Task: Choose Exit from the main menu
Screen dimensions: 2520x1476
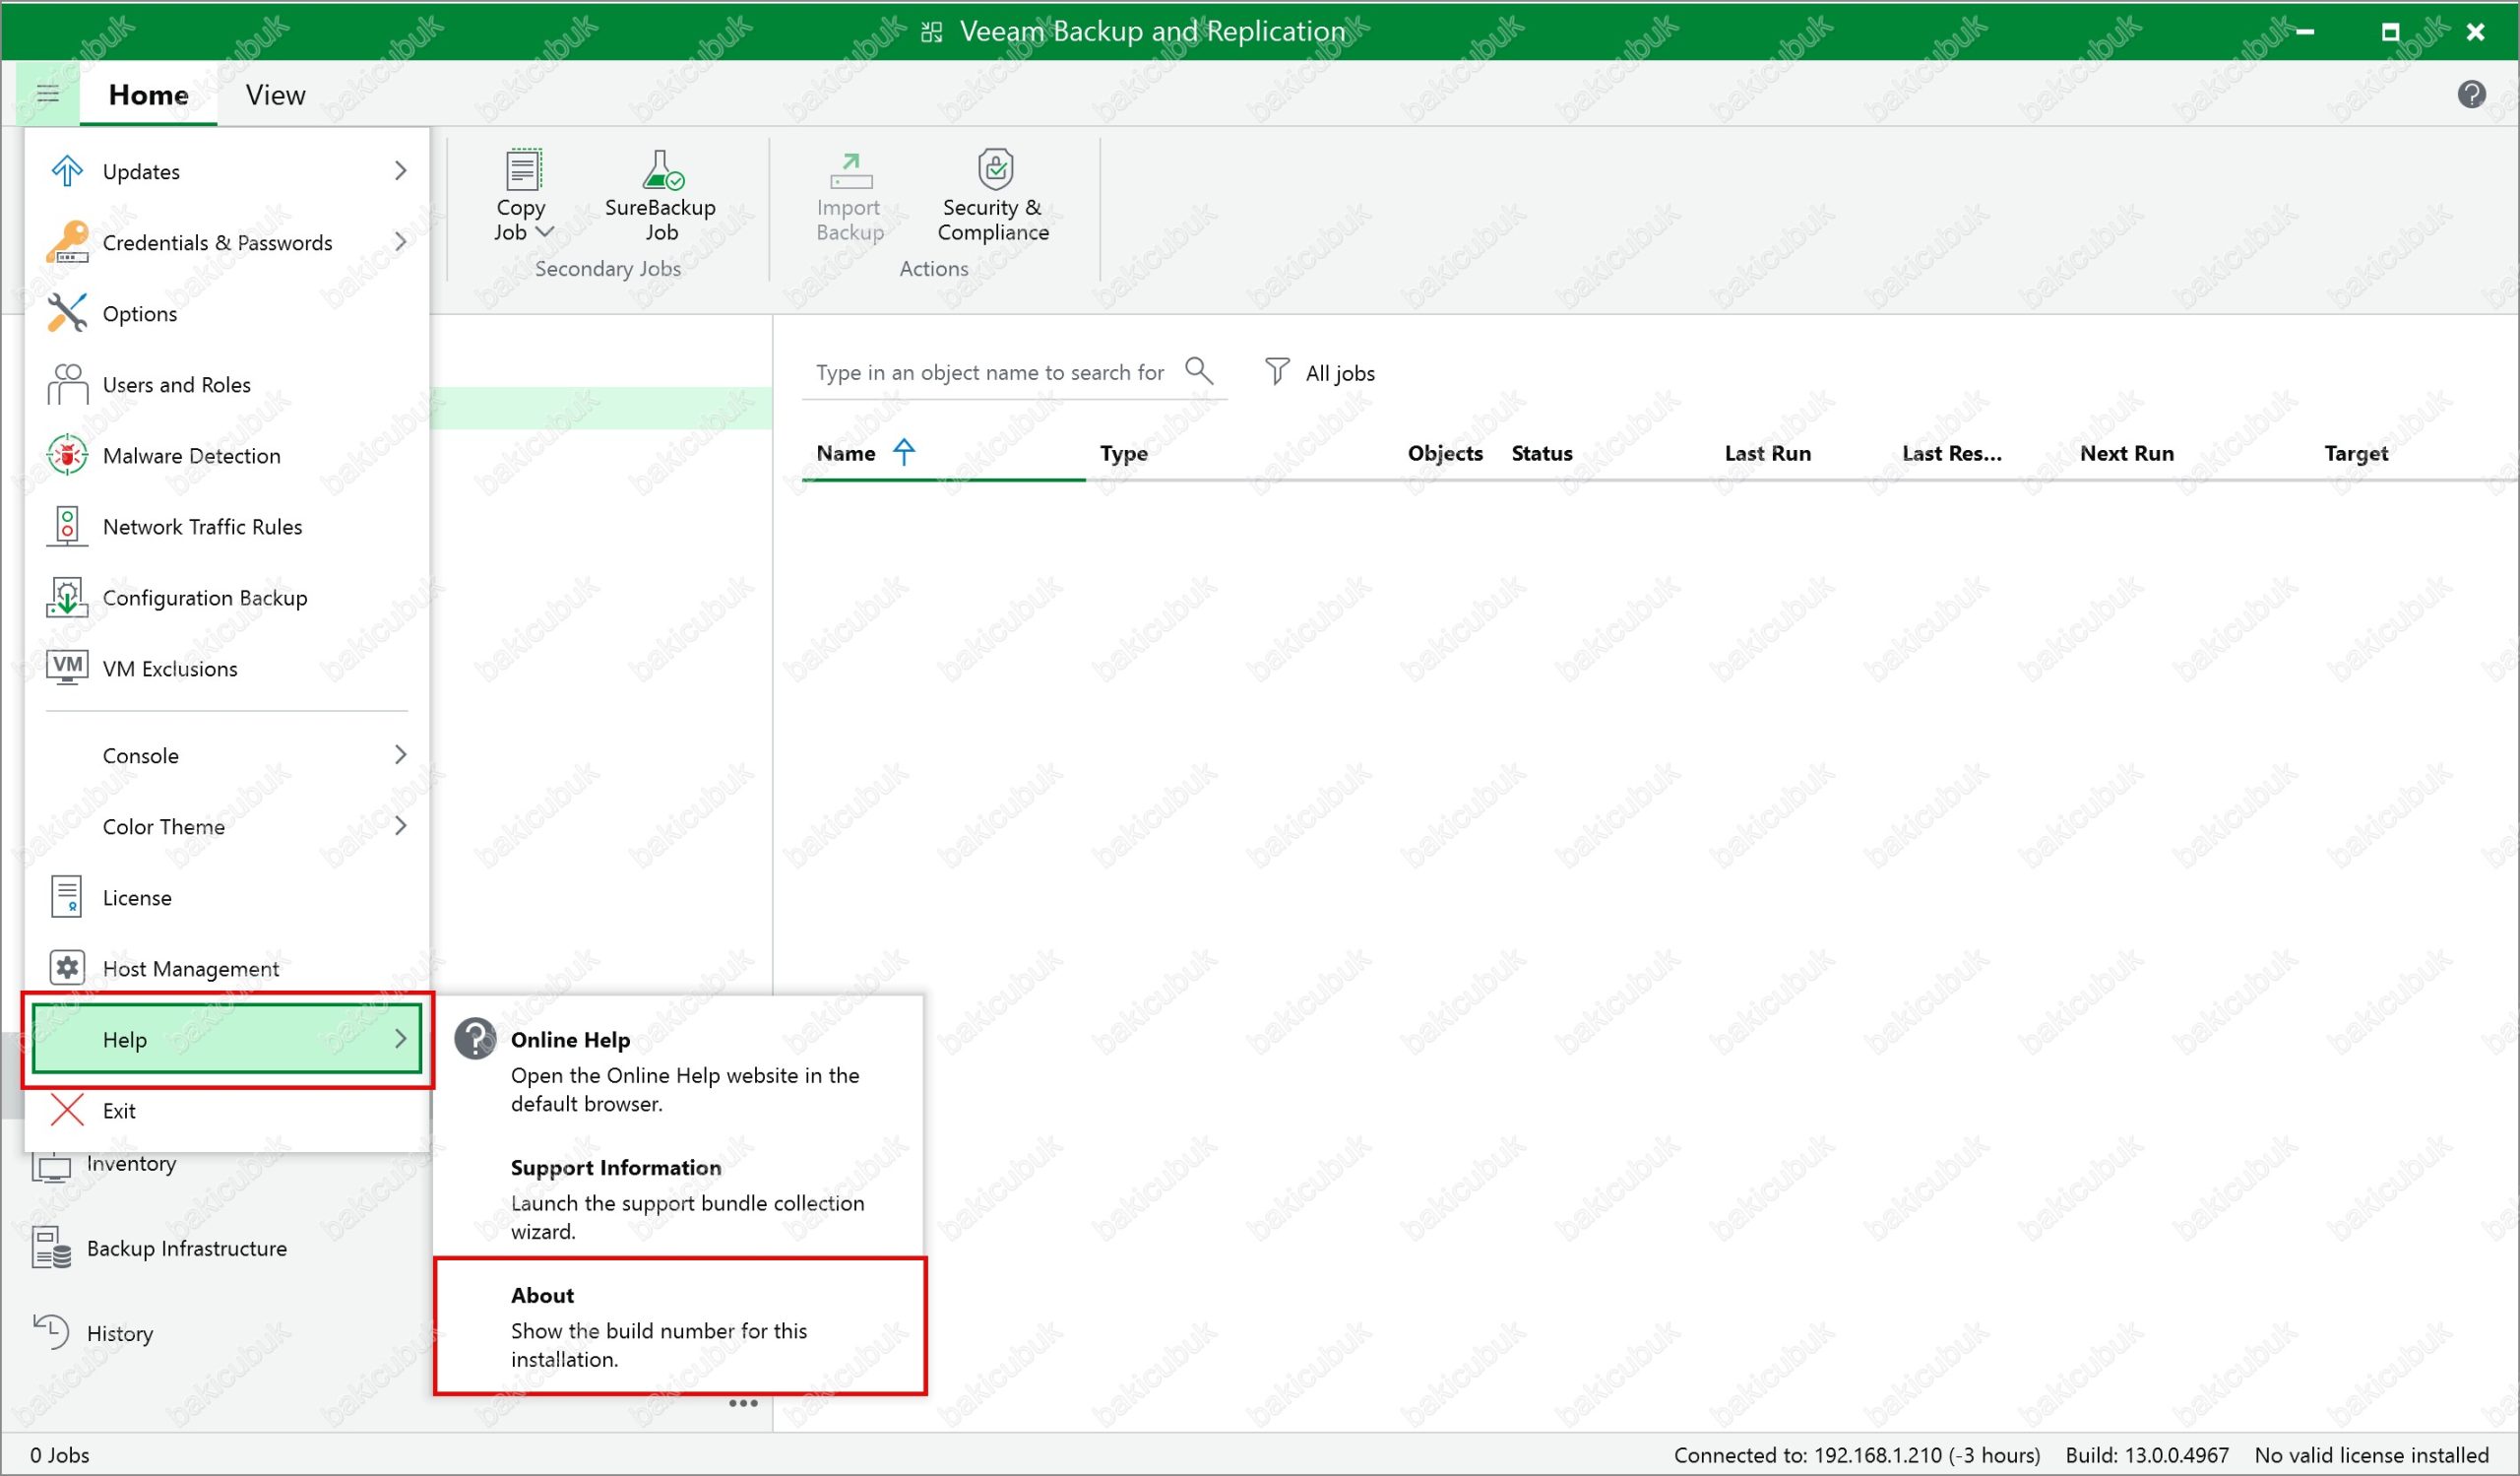Action: (227, 1110)
